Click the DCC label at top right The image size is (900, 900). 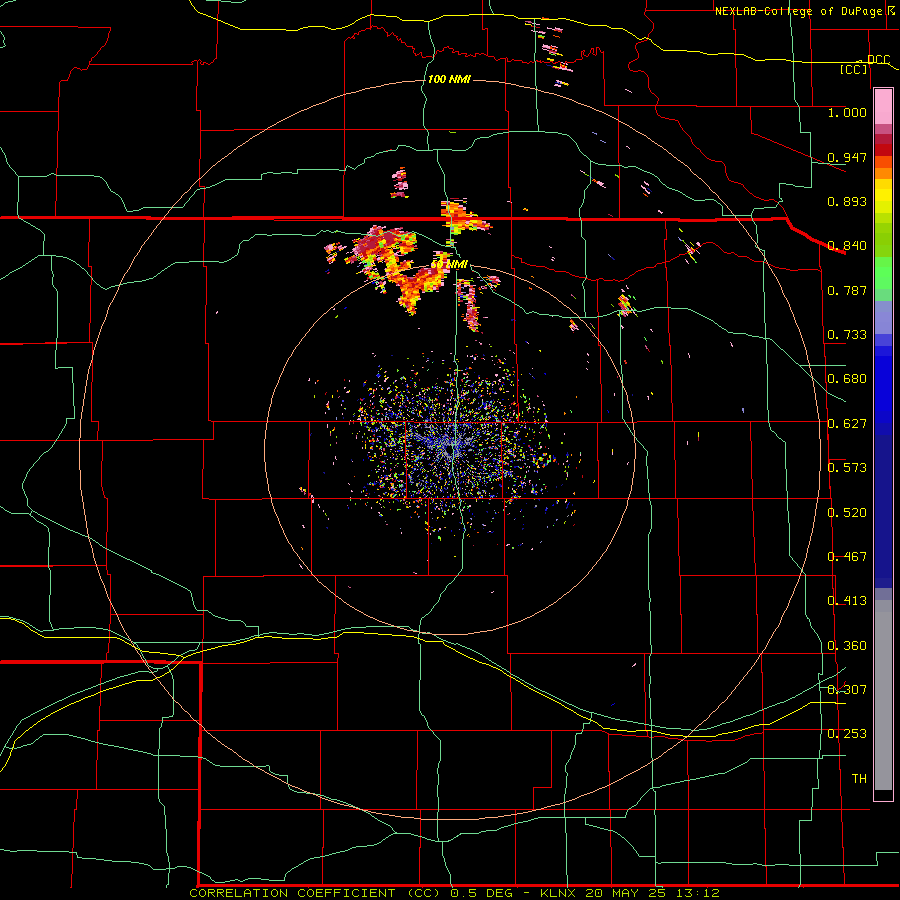click(878, 59)
